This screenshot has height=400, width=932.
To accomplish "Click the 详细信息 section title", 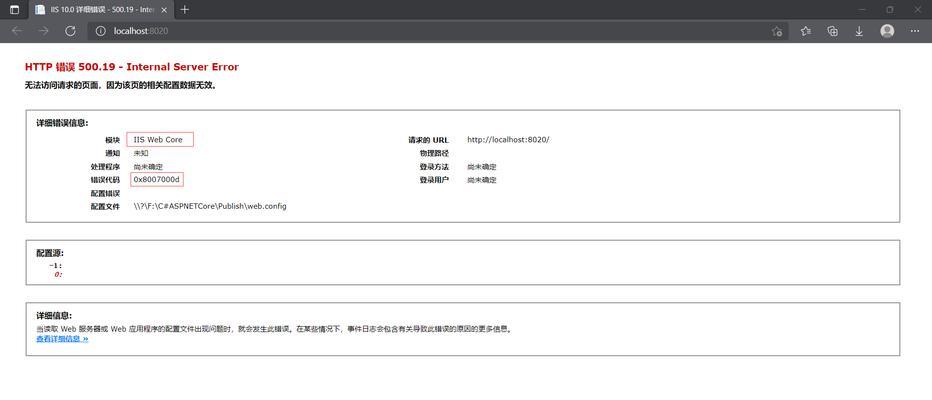I will pos(54,316).
